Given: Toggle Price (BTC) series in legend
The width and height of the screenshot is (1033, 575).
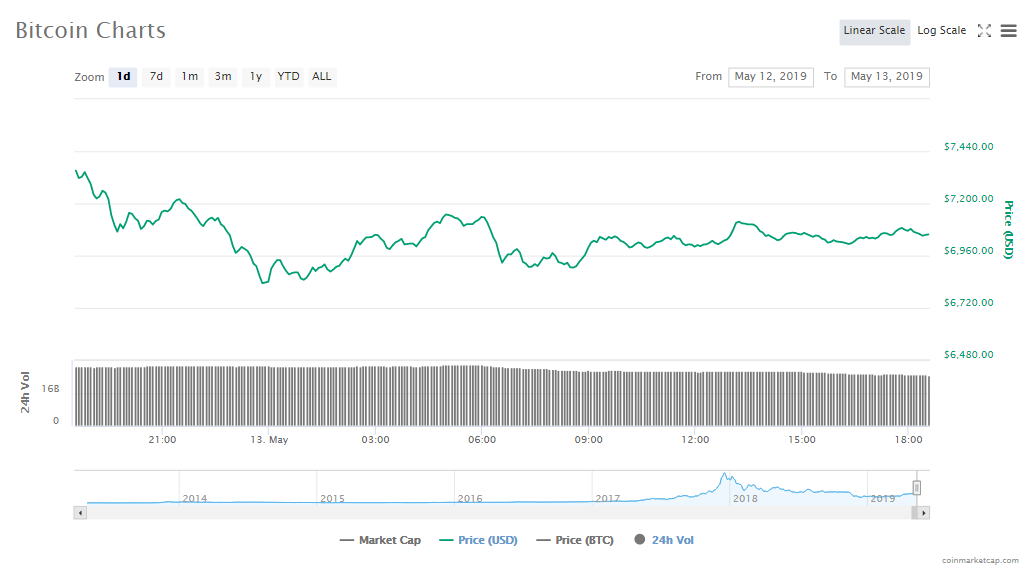Looking at the screenshot, I should [573, 540].
